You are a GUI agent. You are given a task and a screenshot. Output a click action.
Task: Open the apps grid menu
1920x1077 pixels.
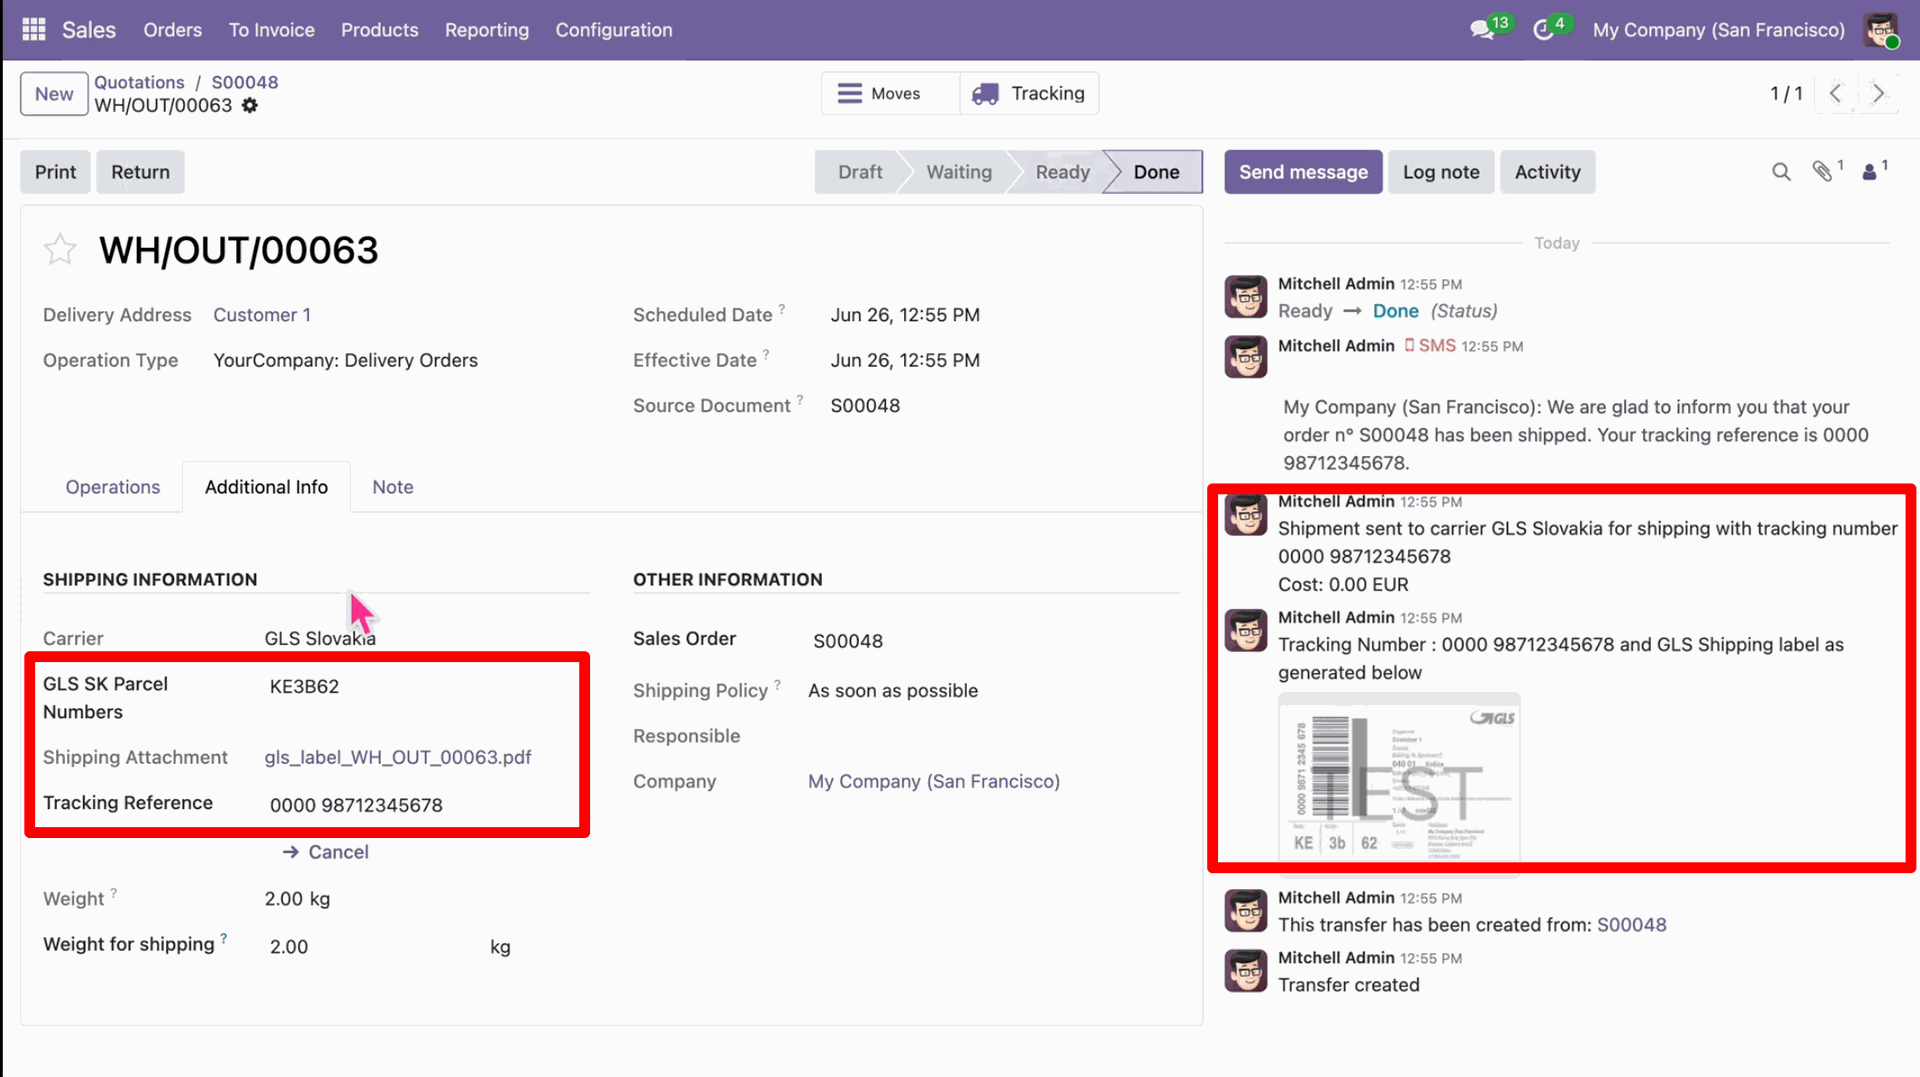(x=34, y=30)
